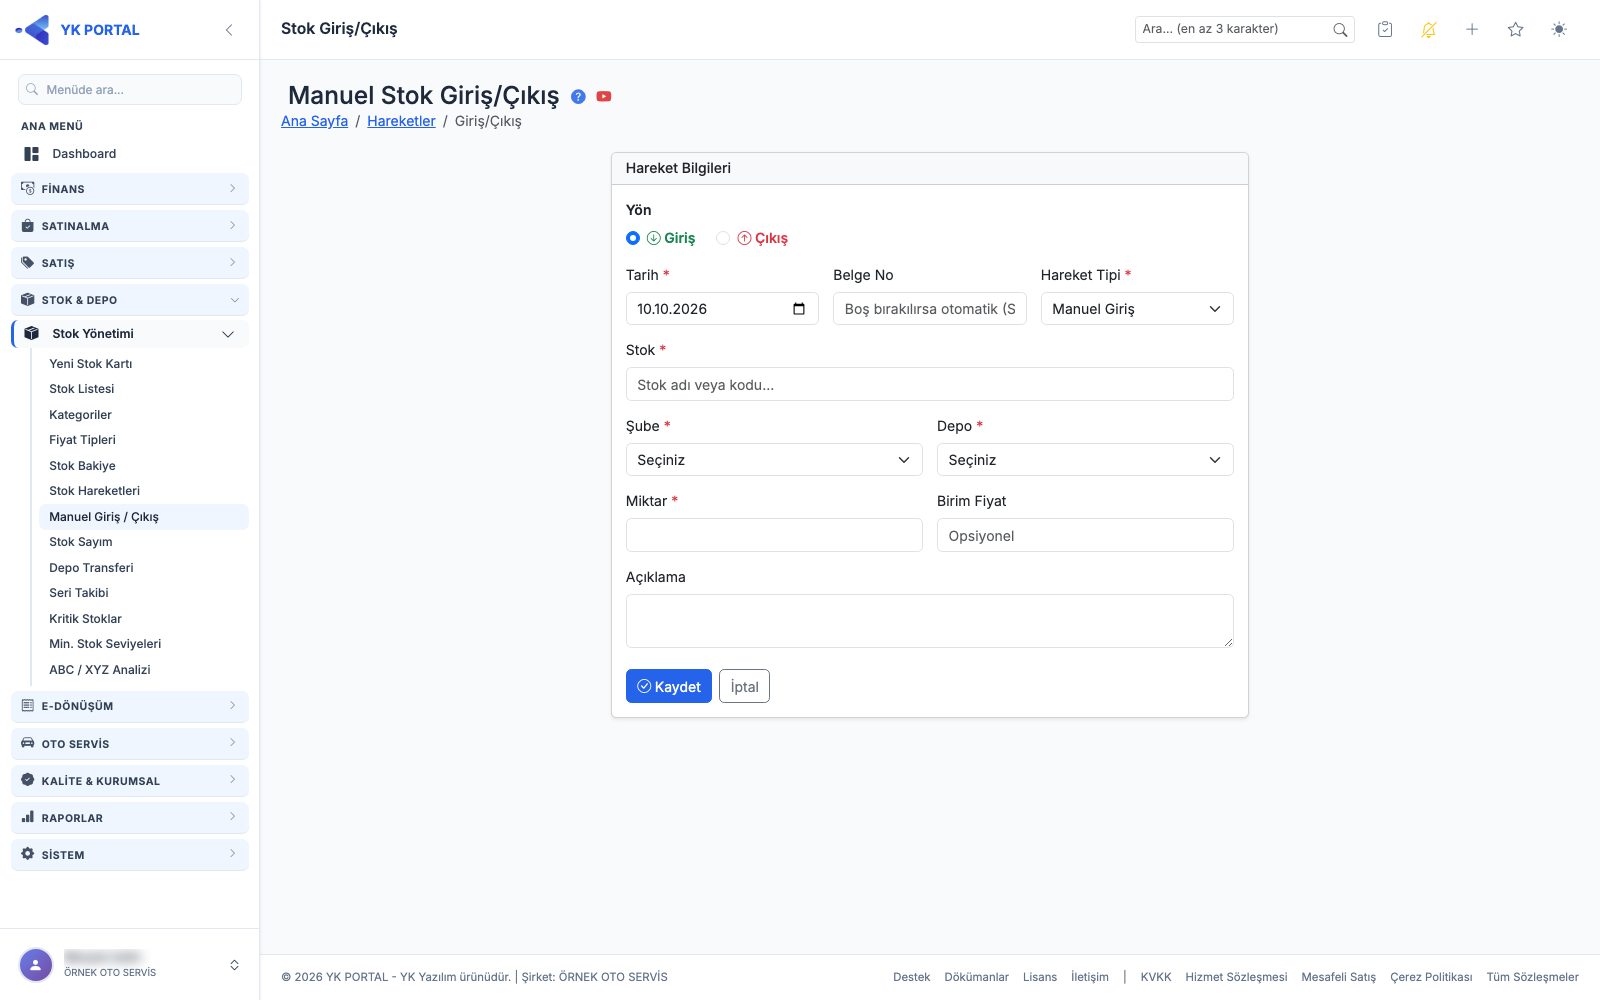The height and width of the screenshot is (1000, 1600).
Task: Click the search magnifier icon in top bar
Action: (x=1340, y=30)
